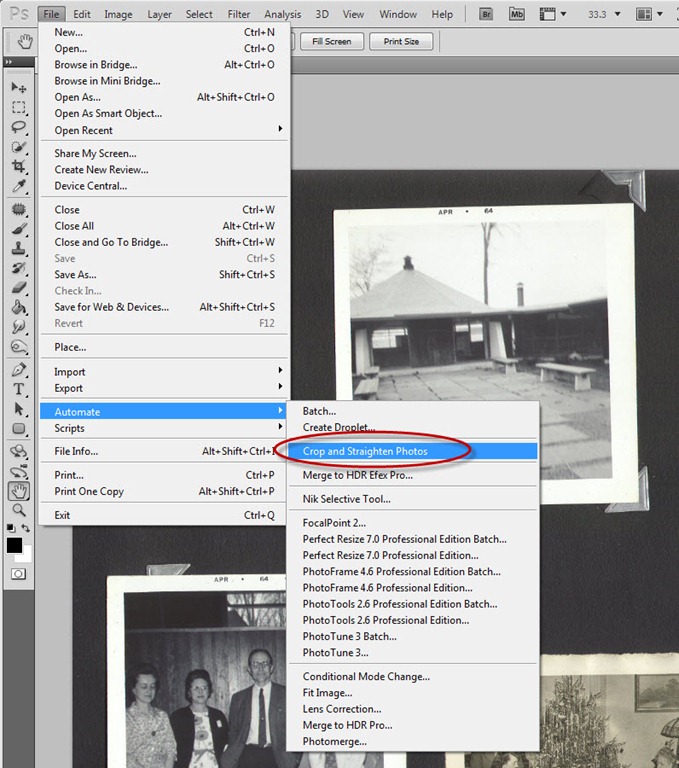This screenshot has width=679, height=768.
Task: Expand the Open Recent submenu
Action: (x=164, y=130)
